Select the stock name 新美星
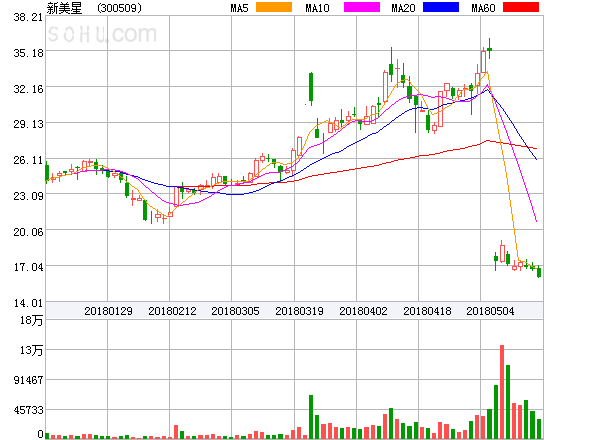The height and width of the screenshot is (440, 600). tap(64, 8)
